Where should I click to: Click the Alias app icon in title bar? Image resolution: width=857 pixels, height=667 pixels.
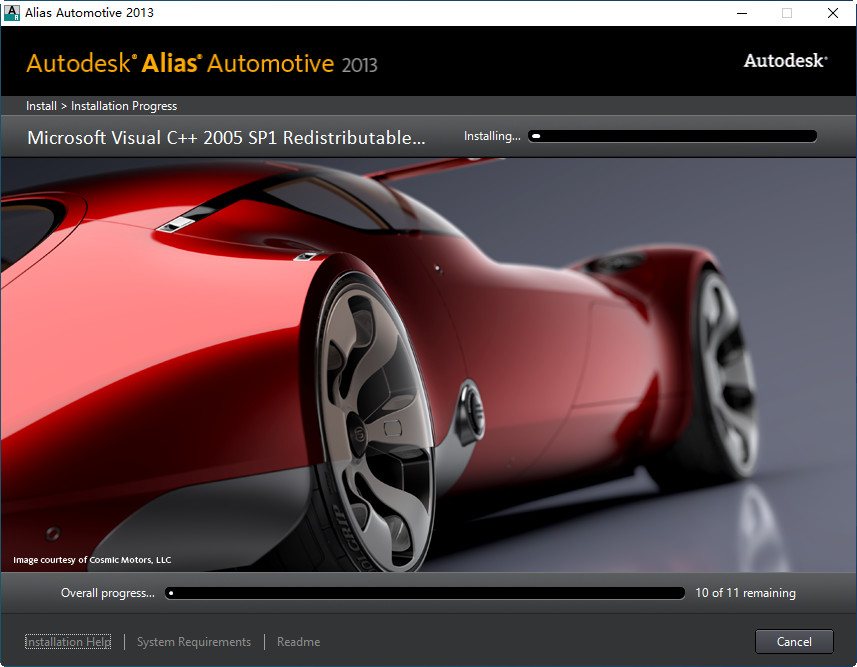[x=11, y=13]
